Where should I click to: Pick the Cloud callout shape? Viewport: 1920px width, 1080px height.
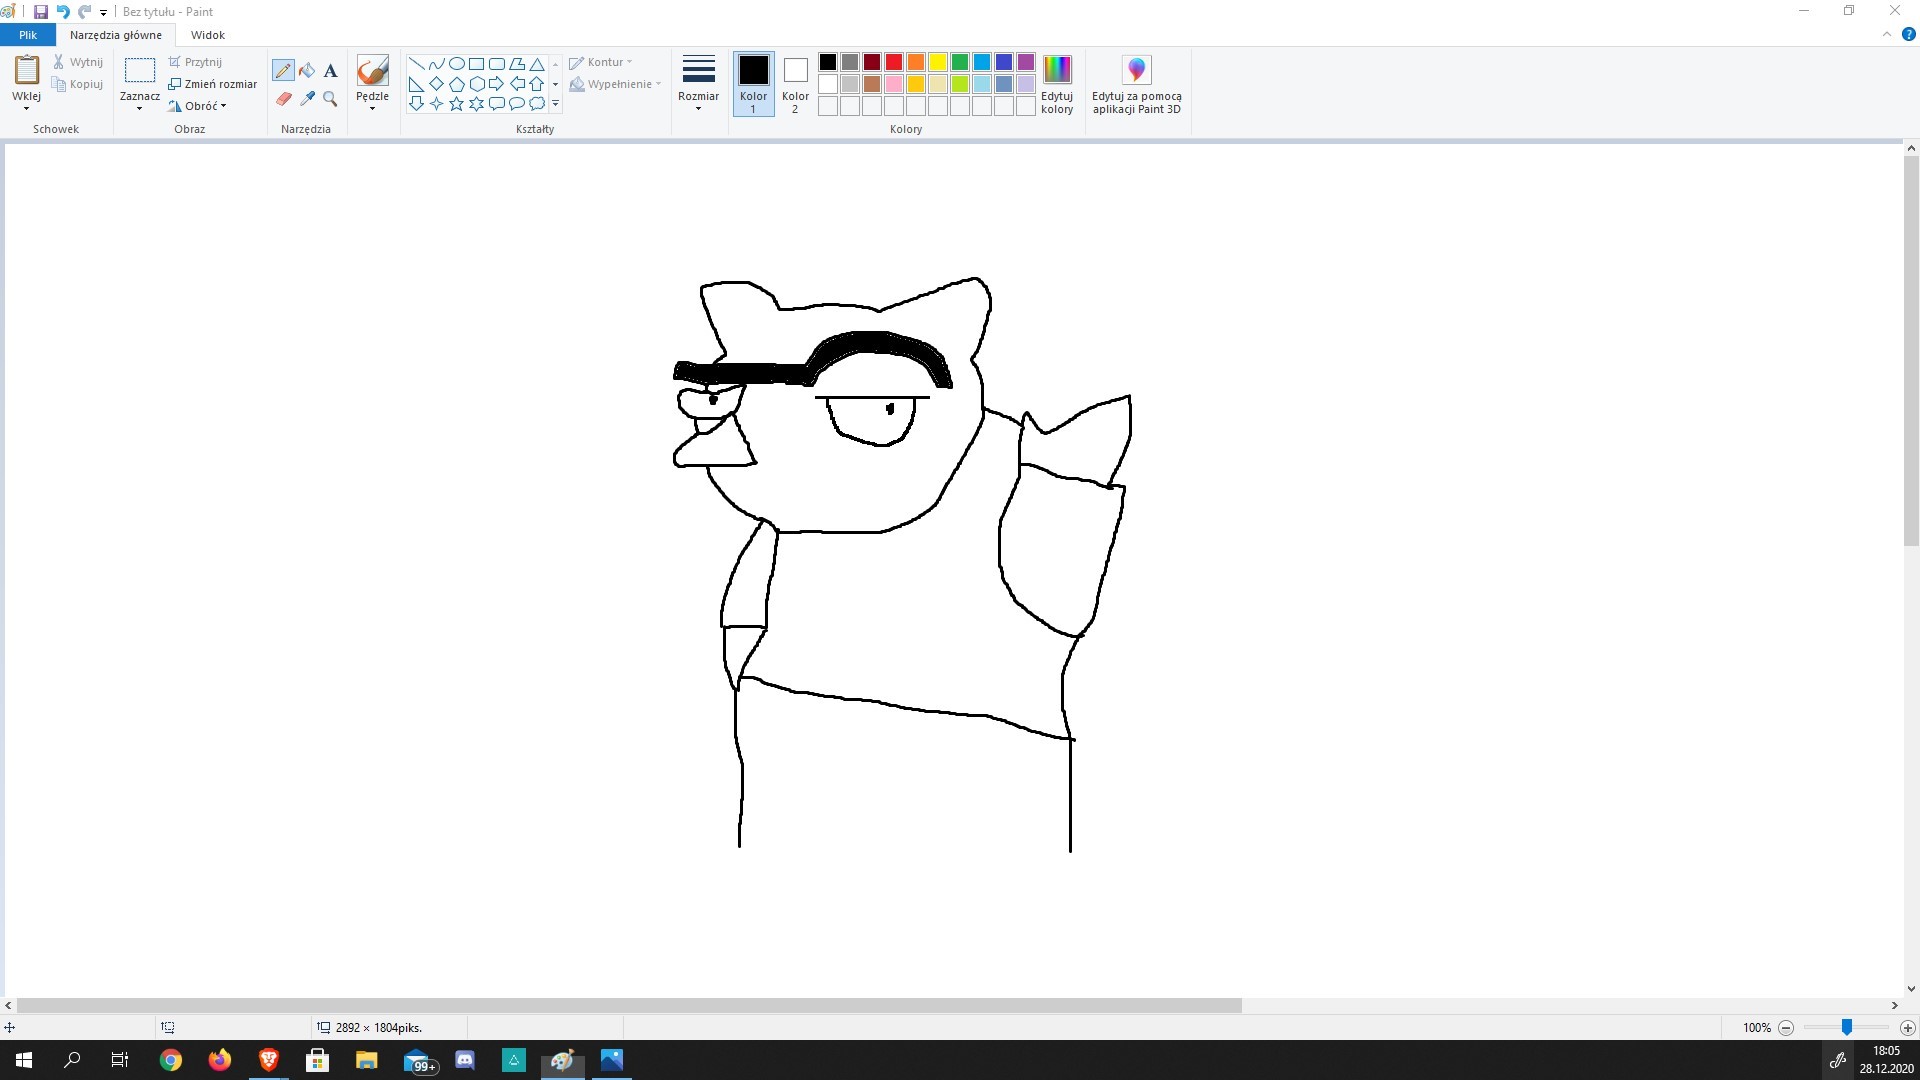[x=537, y=103]
